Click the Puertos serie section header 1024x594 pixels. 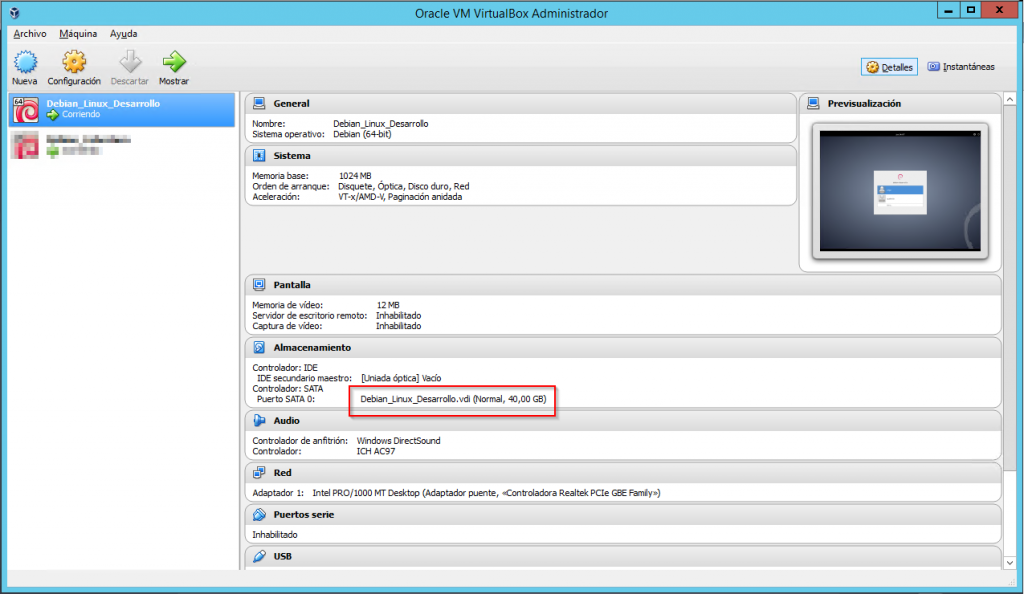(623, 514)
